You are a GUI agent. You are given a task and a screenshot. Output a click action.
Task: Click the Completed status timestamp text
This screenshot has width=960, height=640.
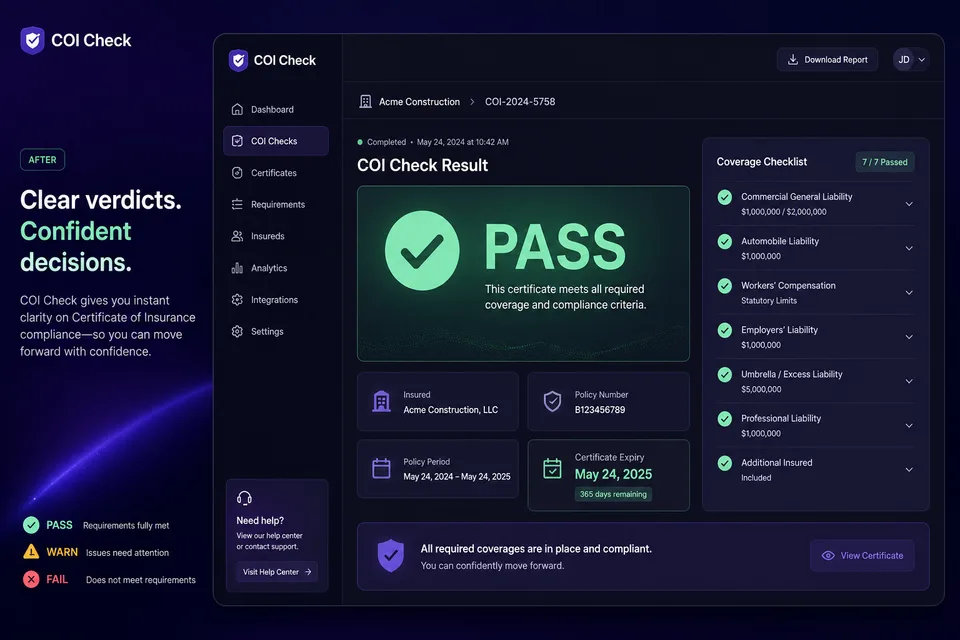click(438, 142)
